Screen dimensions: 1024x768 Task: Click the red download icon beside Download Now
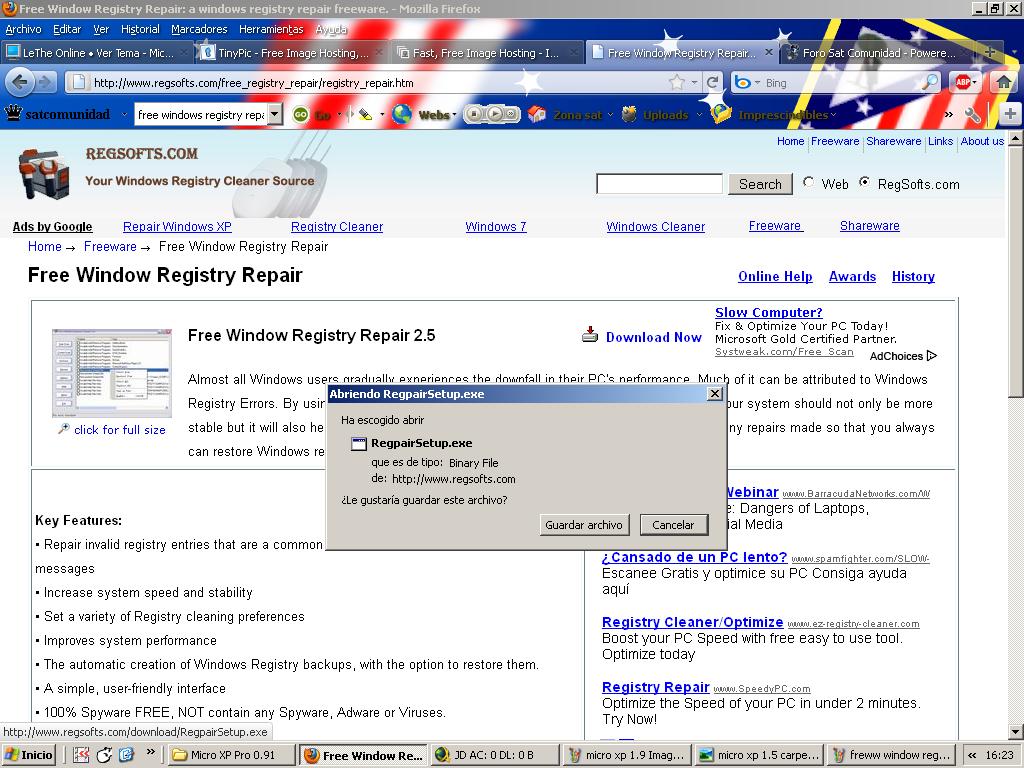click(590, 335)
